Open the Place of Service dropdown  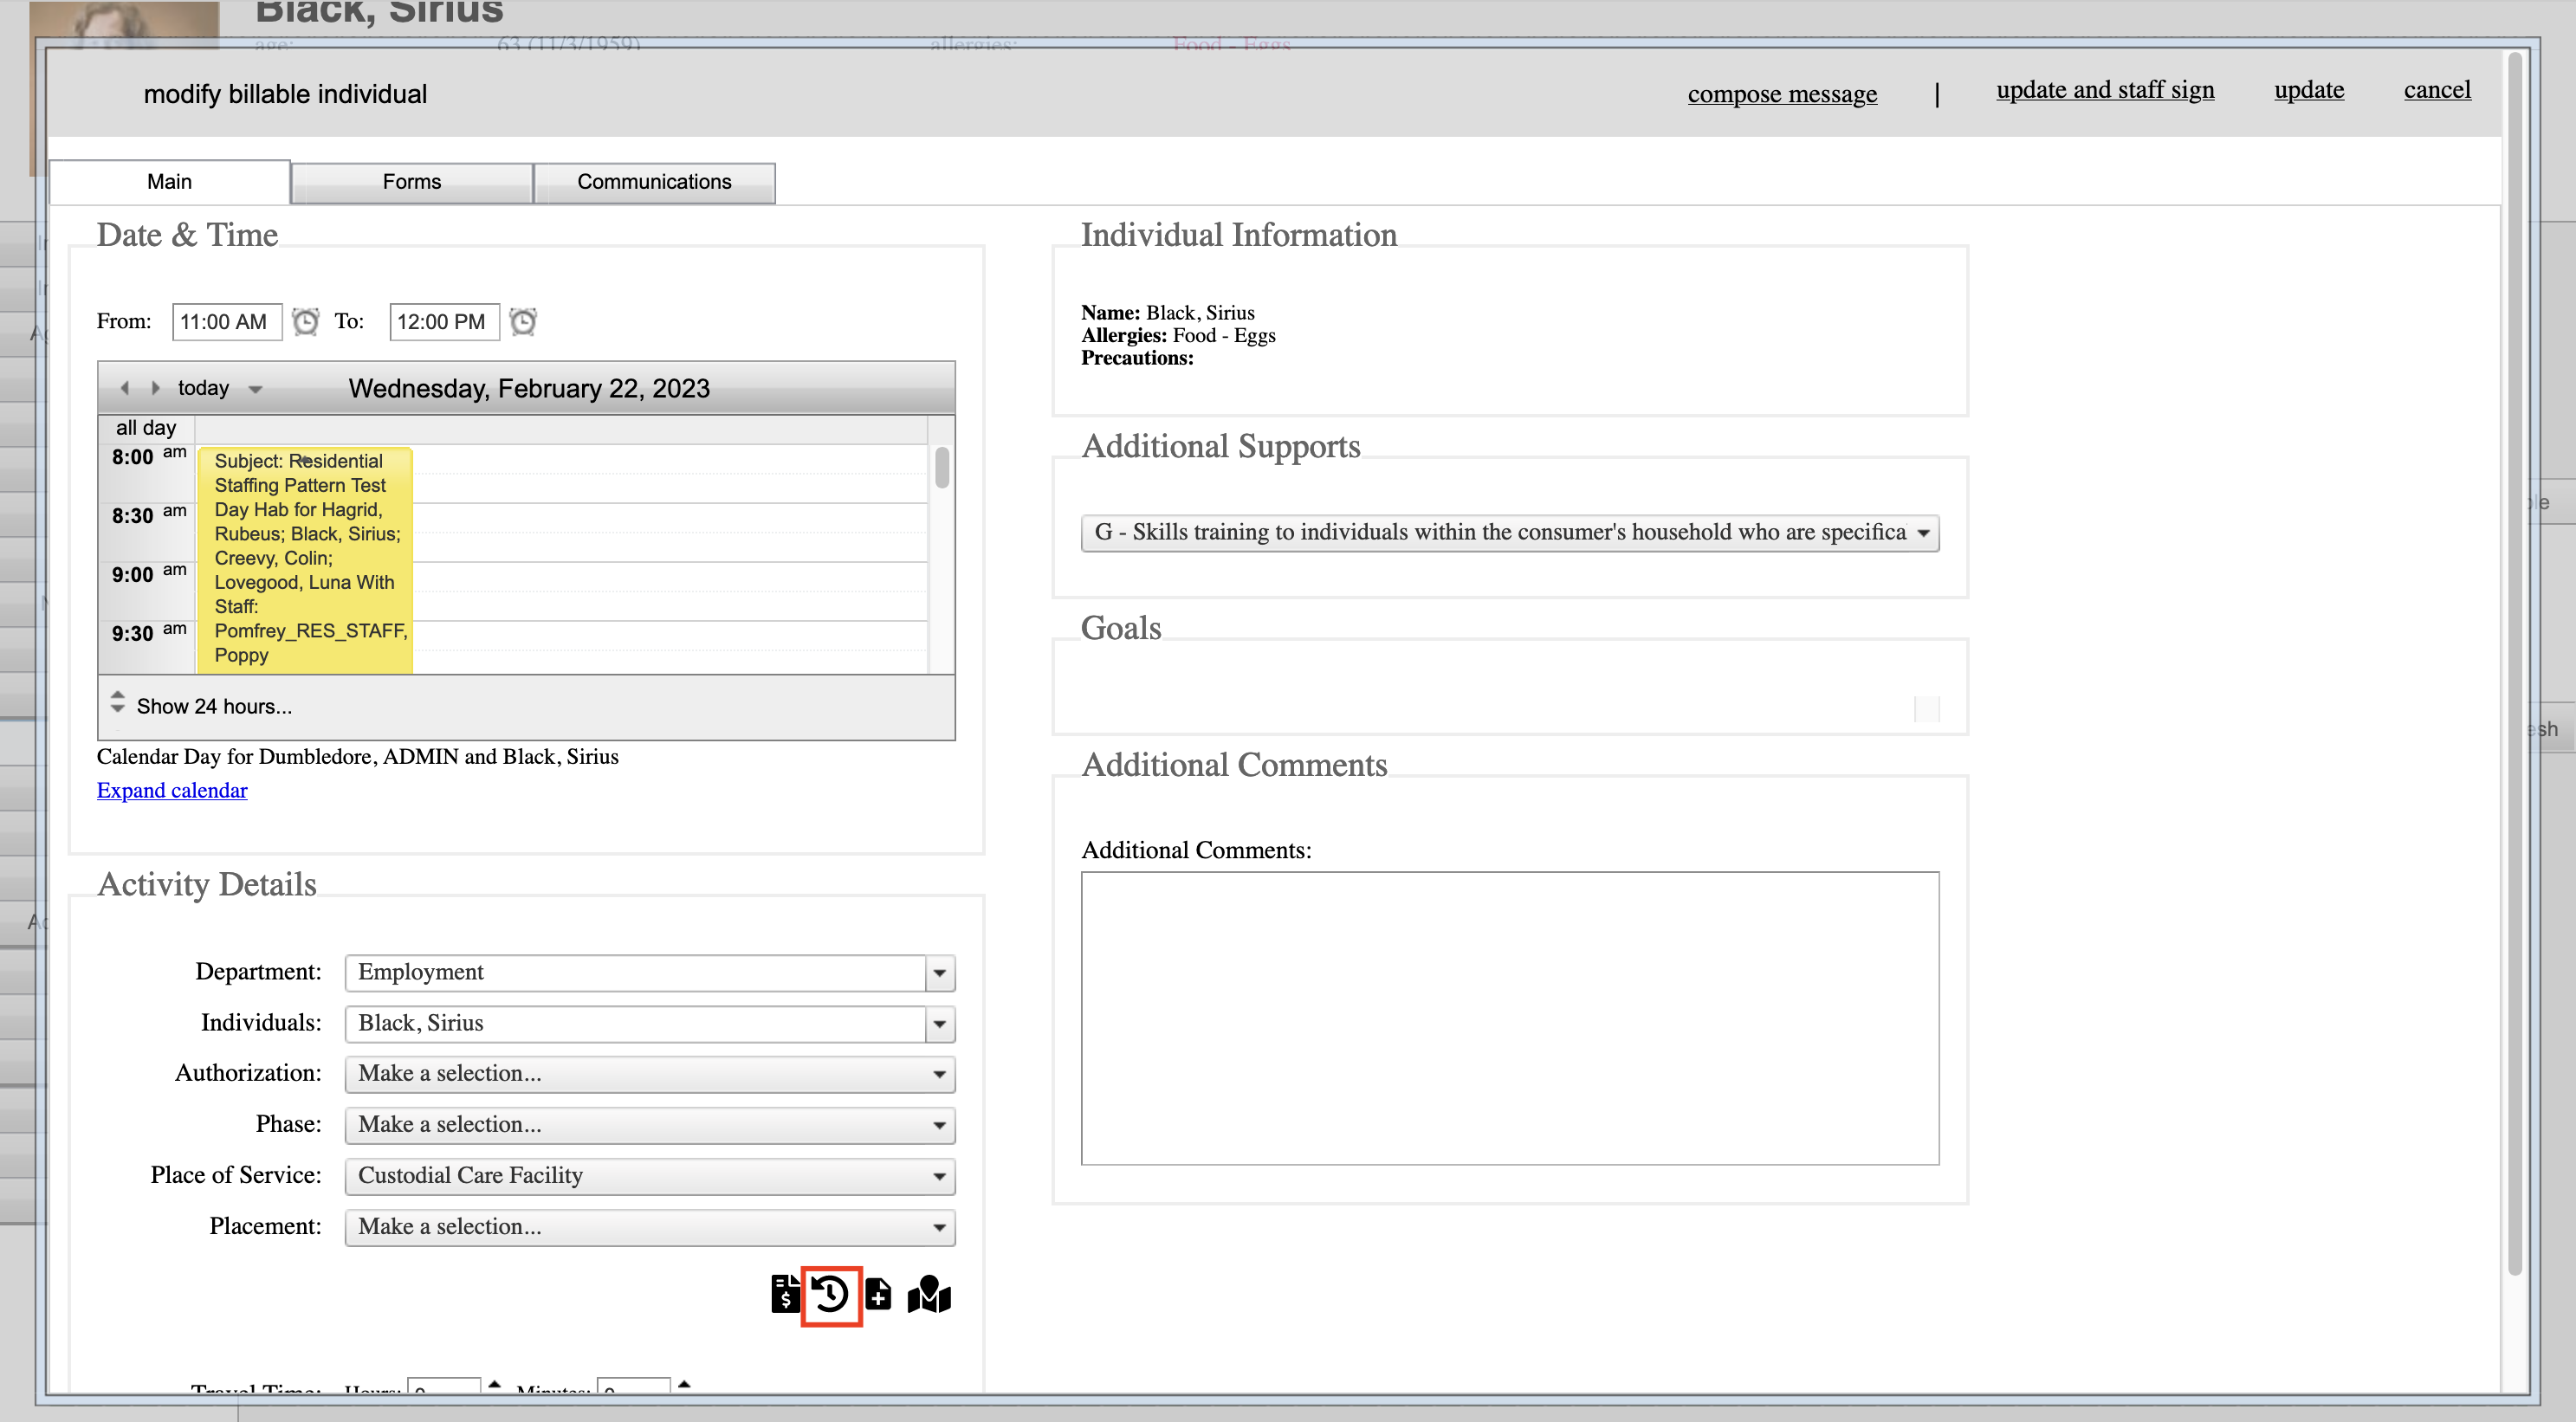tap(650, 1176)
